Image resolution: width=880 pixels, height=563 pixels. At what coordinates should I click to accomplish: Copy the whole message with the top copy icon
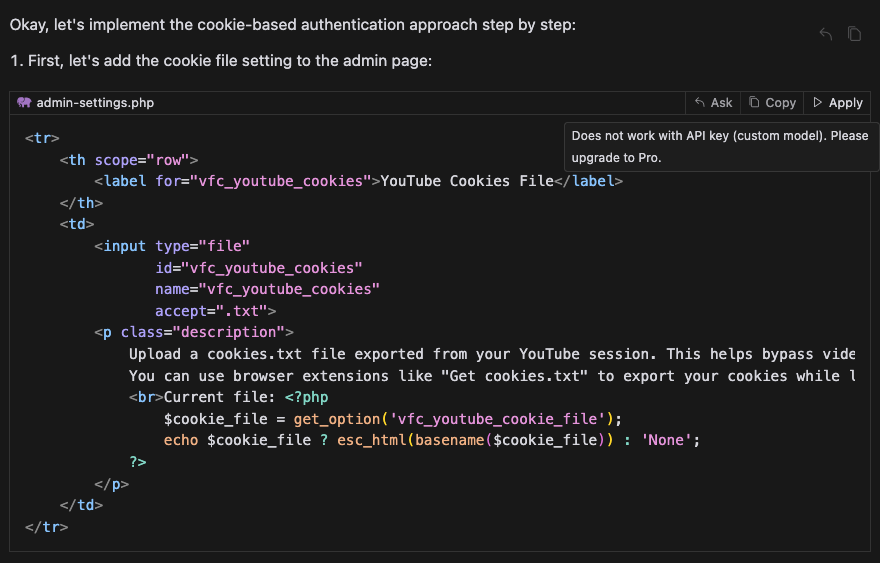(854, 34)
